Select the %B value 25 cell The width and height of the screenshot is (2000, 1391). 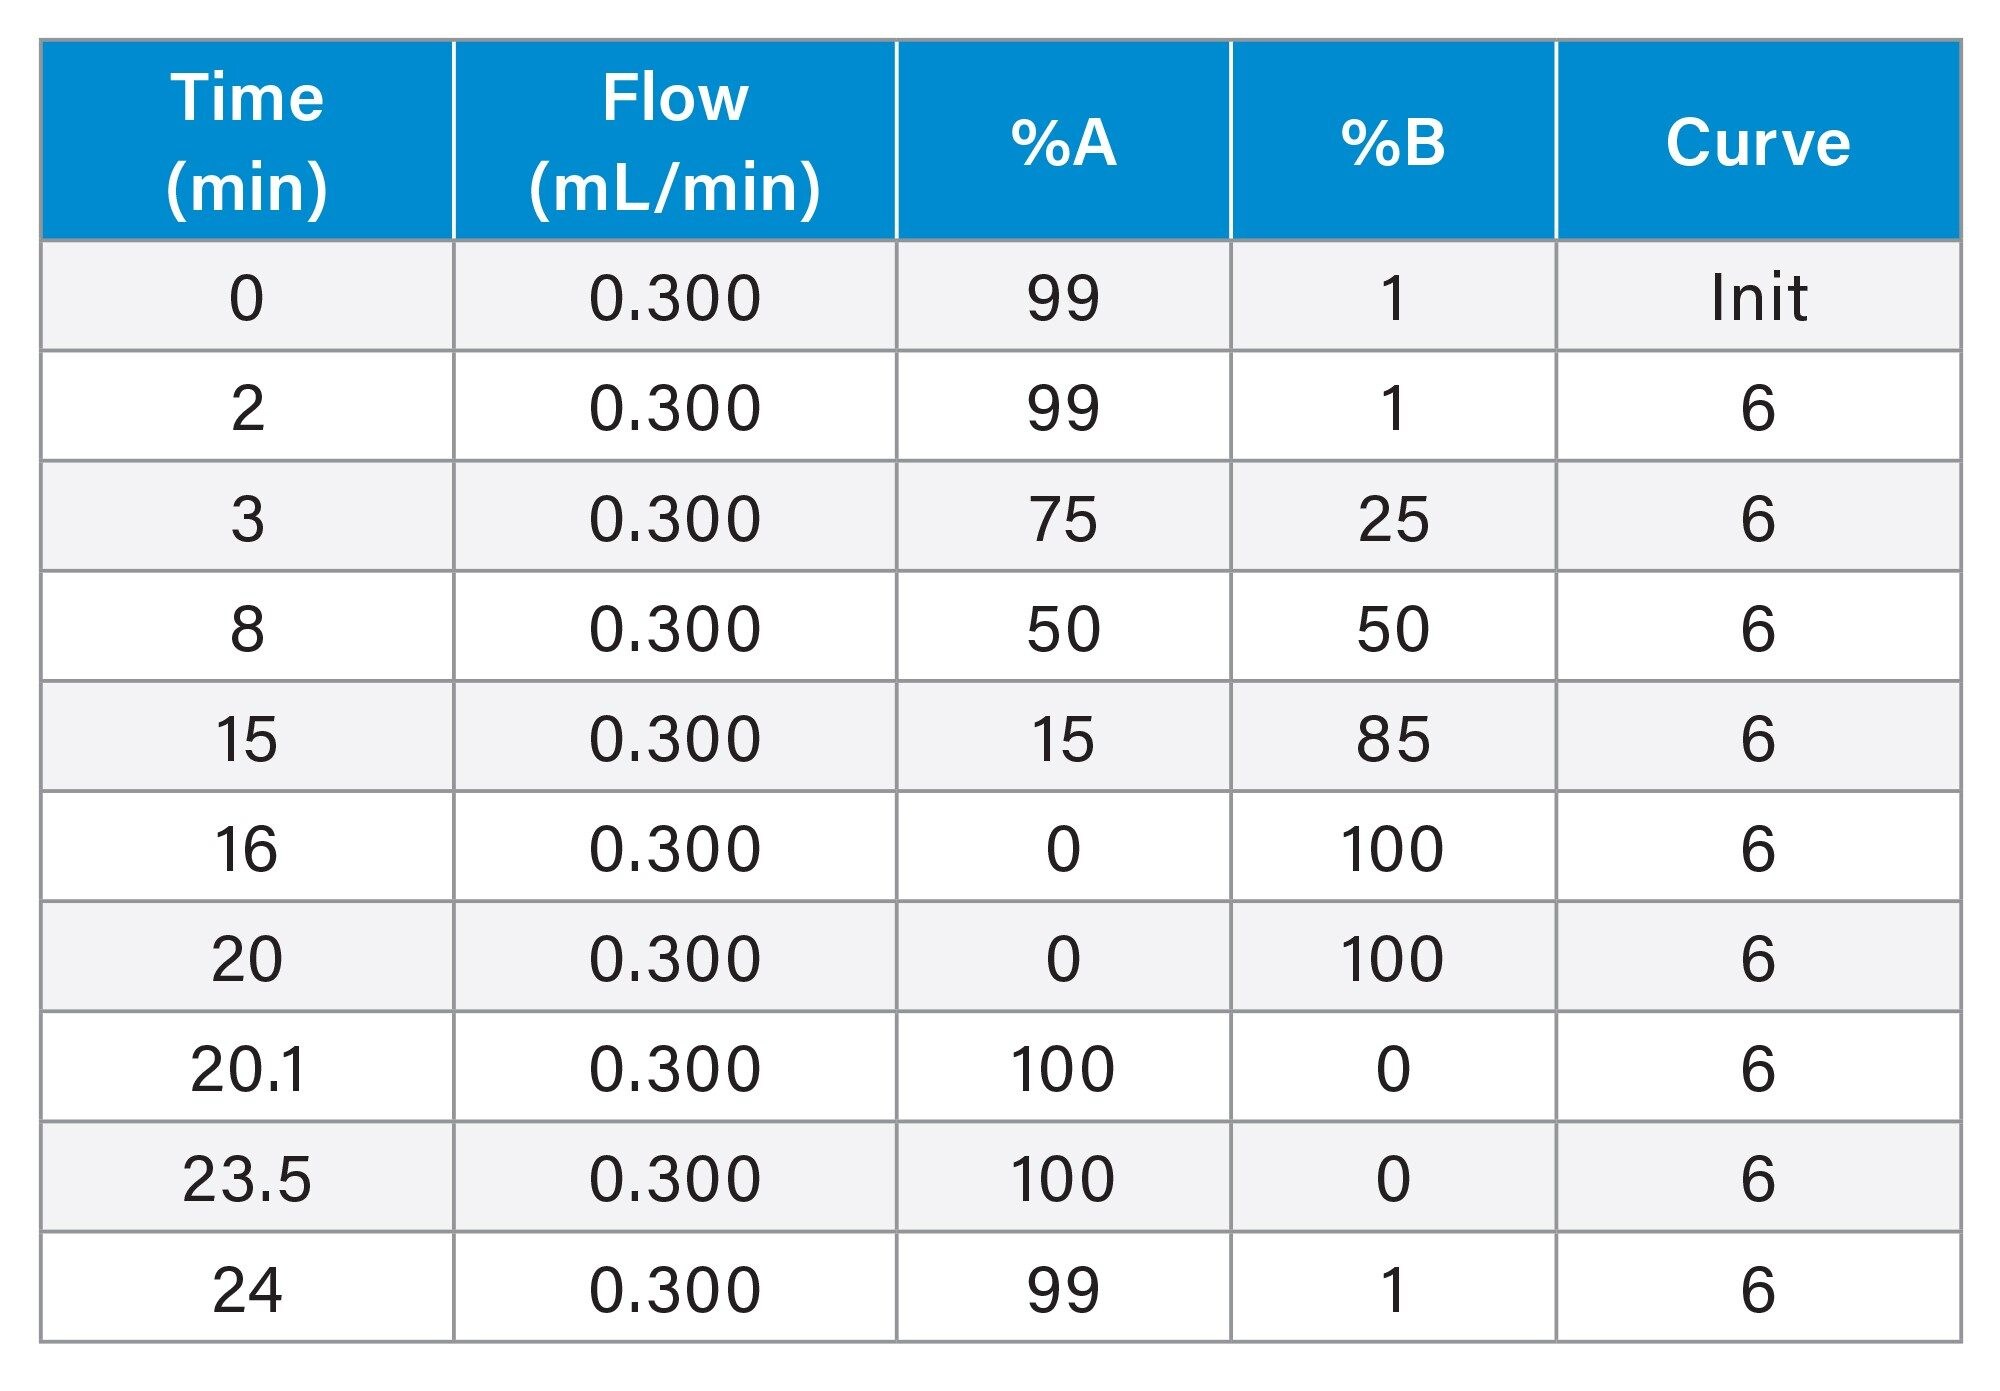pos(1393,517)
